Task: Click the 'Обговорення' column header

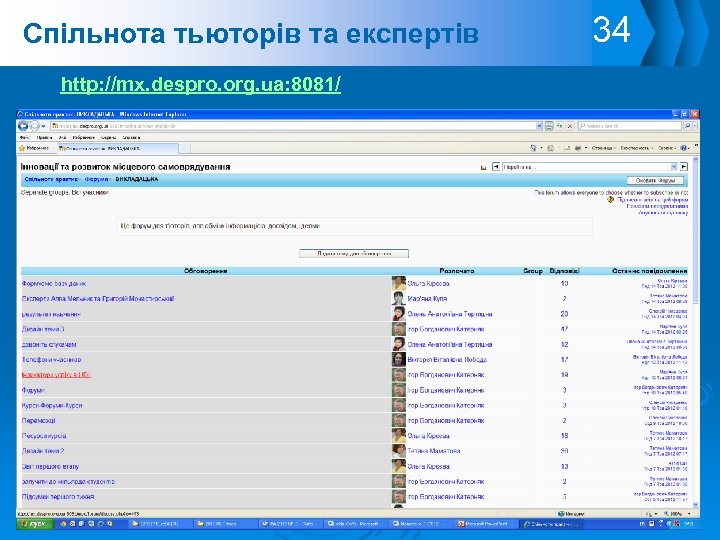Action: pyautogui.click(x=206, y=271)
